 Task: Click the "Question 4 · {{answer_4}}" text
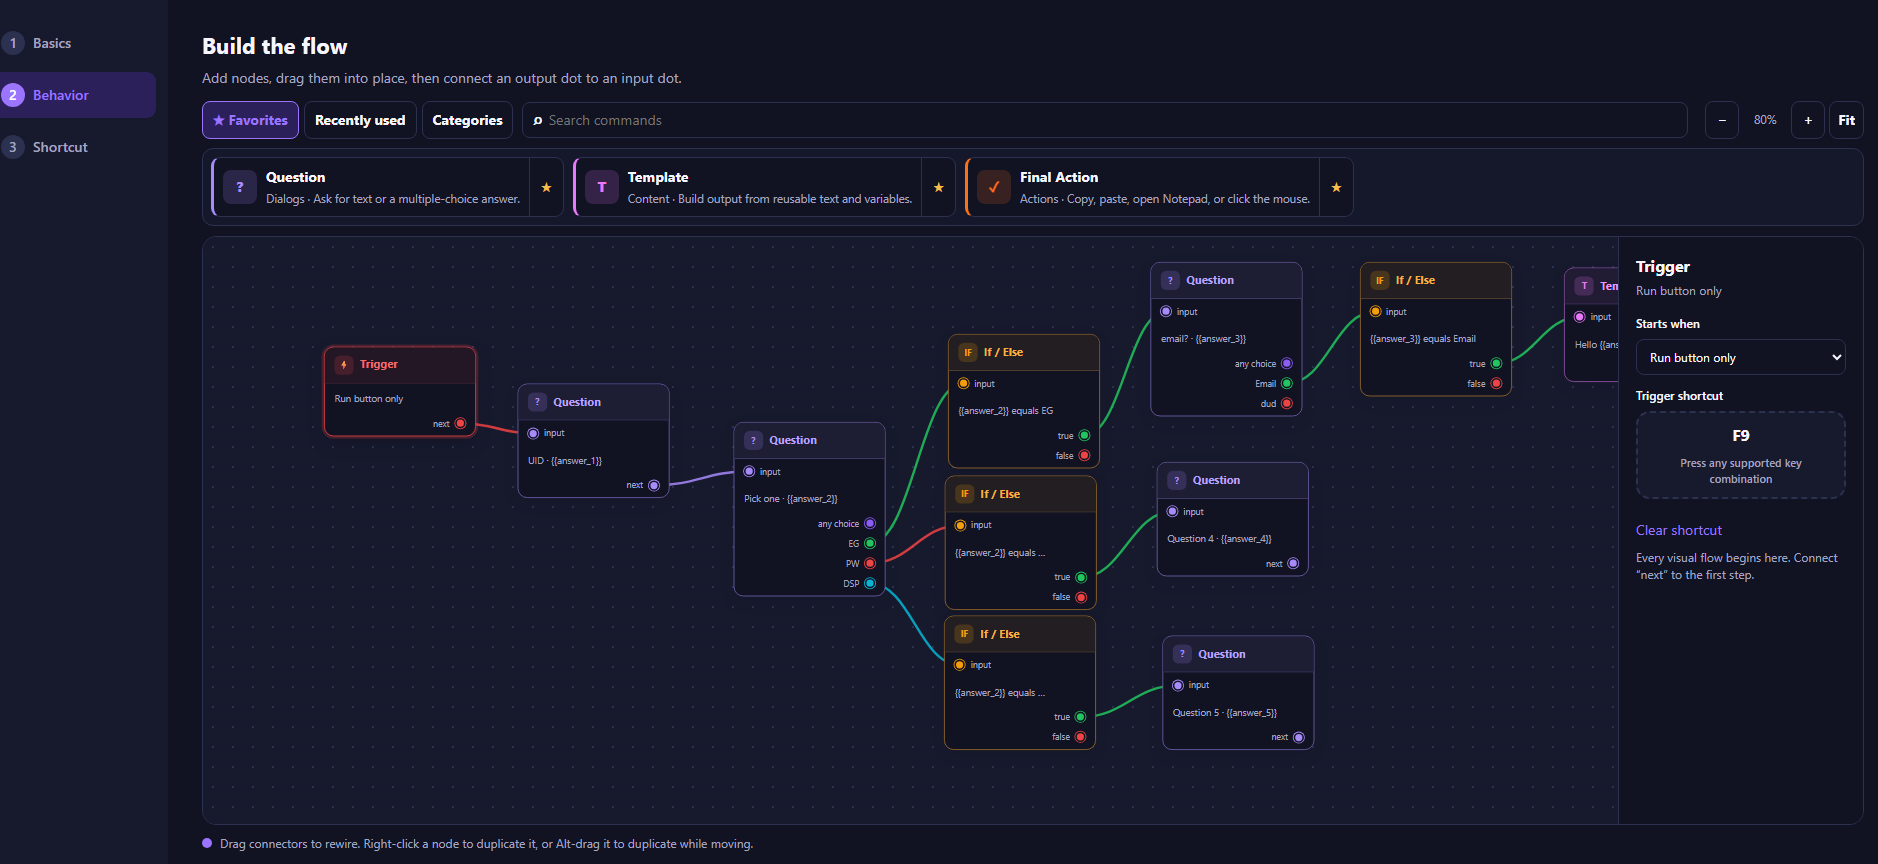click(x=1219, y=539)
